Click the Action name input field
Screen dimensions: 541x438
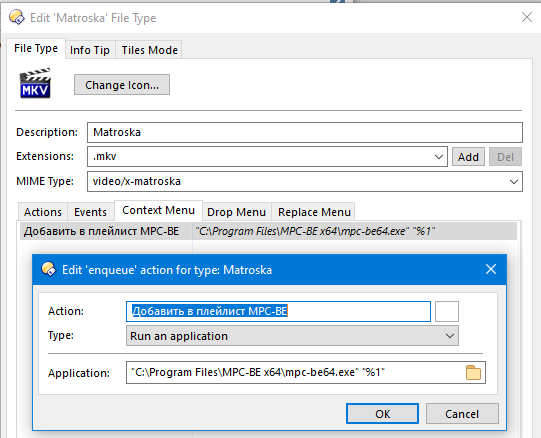pyautogui.click(x=278, y=311)
